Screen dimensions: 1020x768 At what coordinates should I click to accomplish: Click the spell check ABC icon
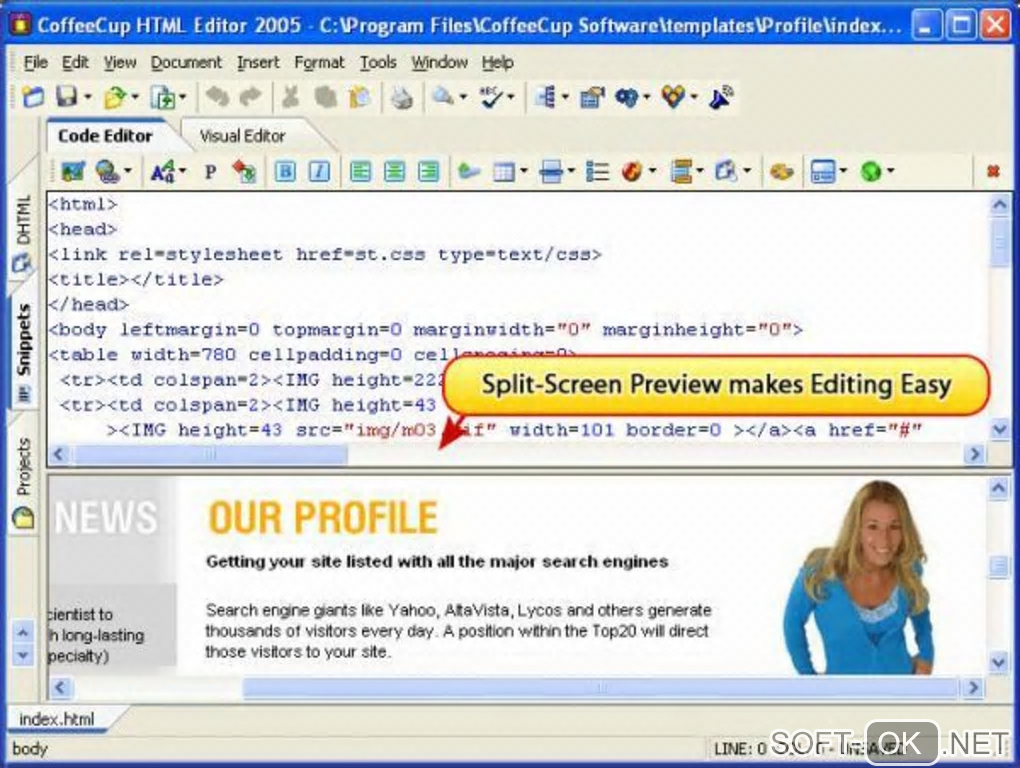pyautogui.click(x=490, y=98)
